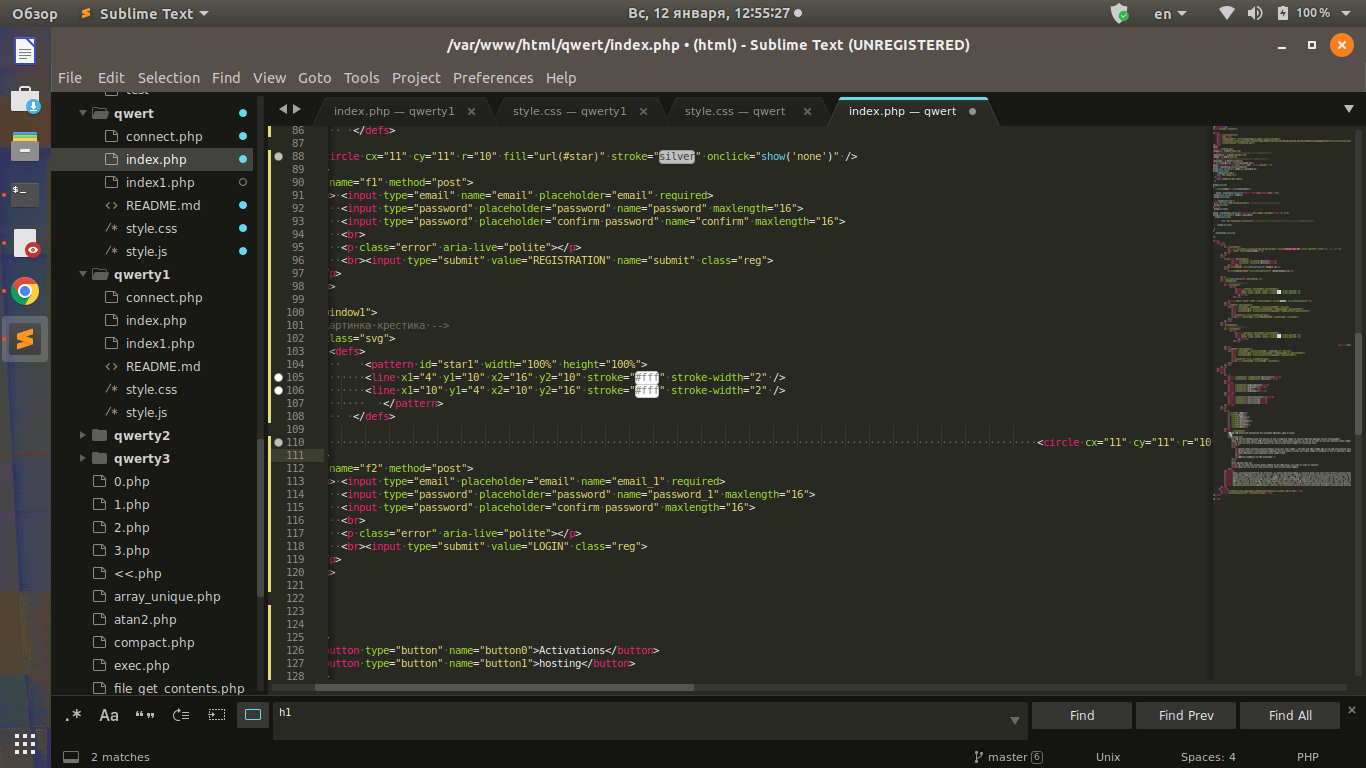Click the 2 matches status text
The width and height of the screenshot is (1366, 768).
click(x=120, y=757)
